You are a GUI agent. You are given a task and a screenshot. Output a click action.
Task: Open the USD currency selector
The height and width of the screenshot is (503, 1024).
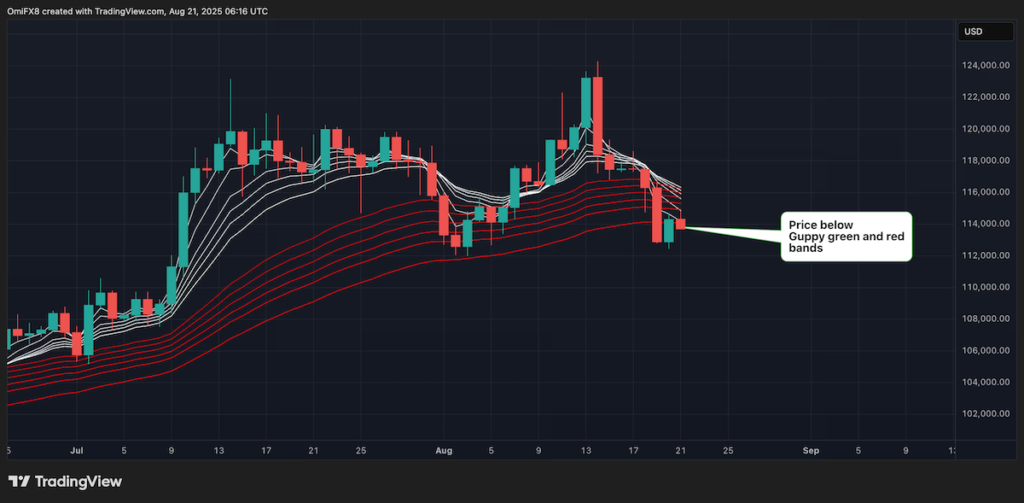tap(972, 33)
